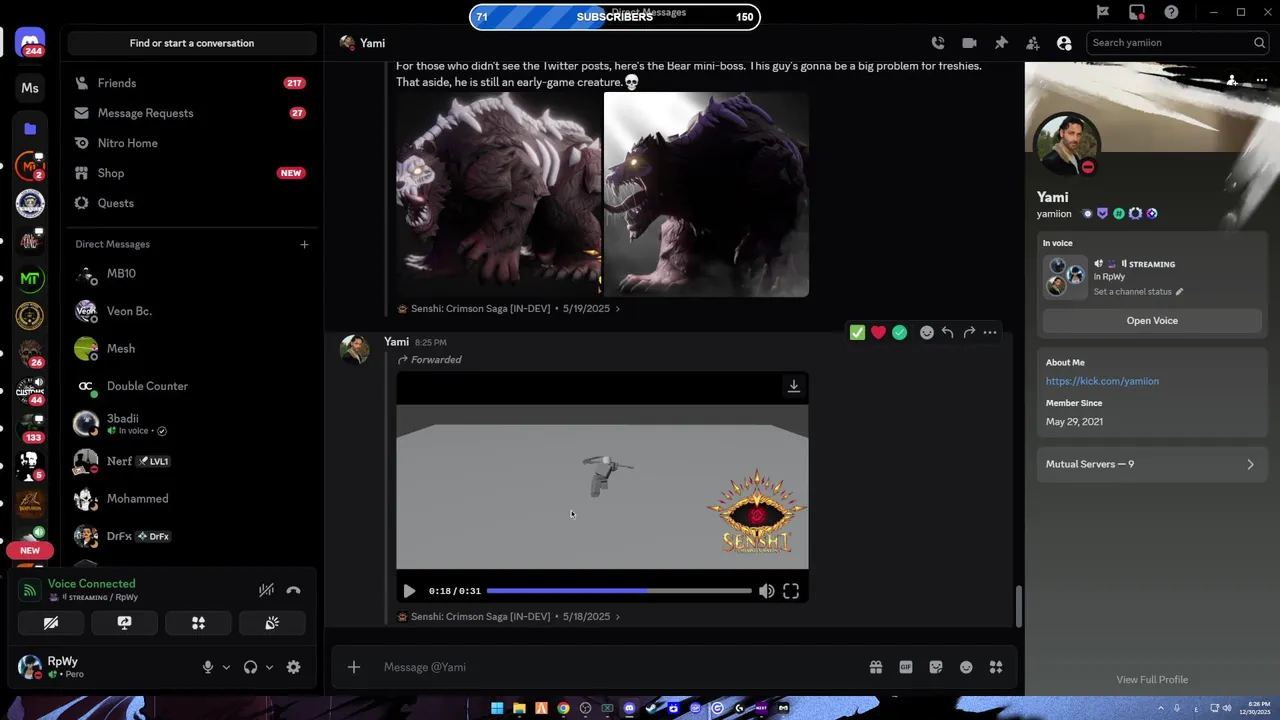The width and height of the screenshot is (1280, 720).
Task: Open Message Requests
Action: [x=192, y=113]
